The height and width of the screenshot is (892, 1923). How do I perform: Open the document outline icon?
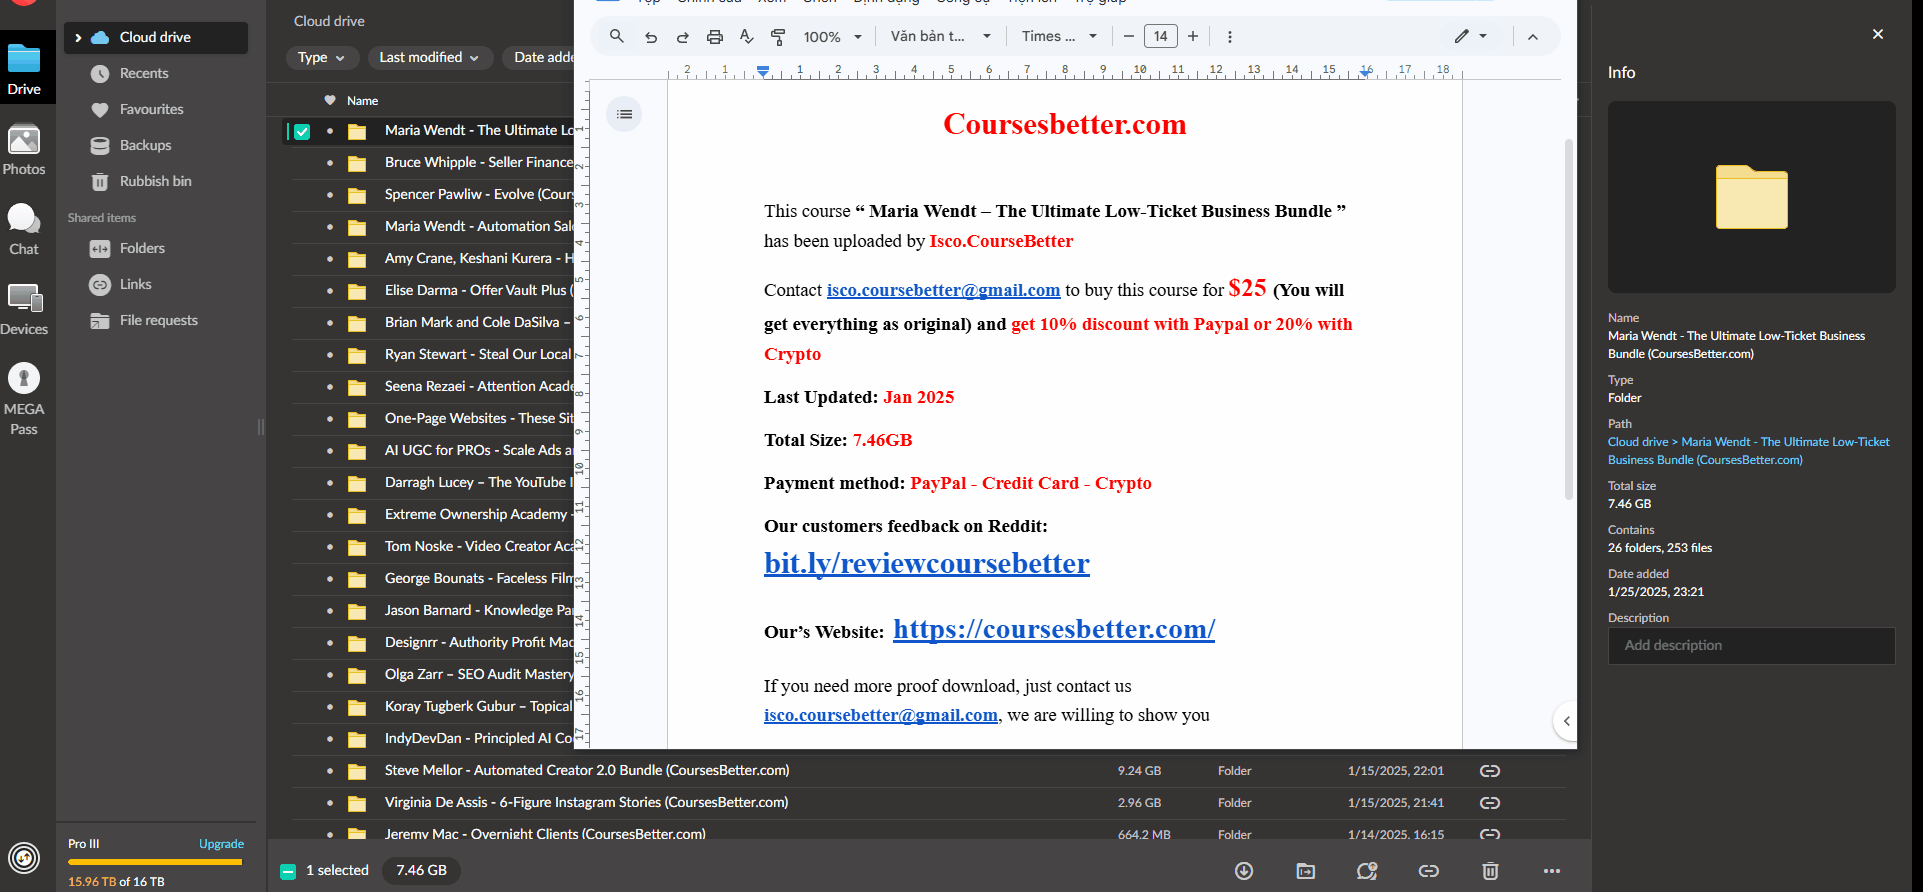(624, 114)
